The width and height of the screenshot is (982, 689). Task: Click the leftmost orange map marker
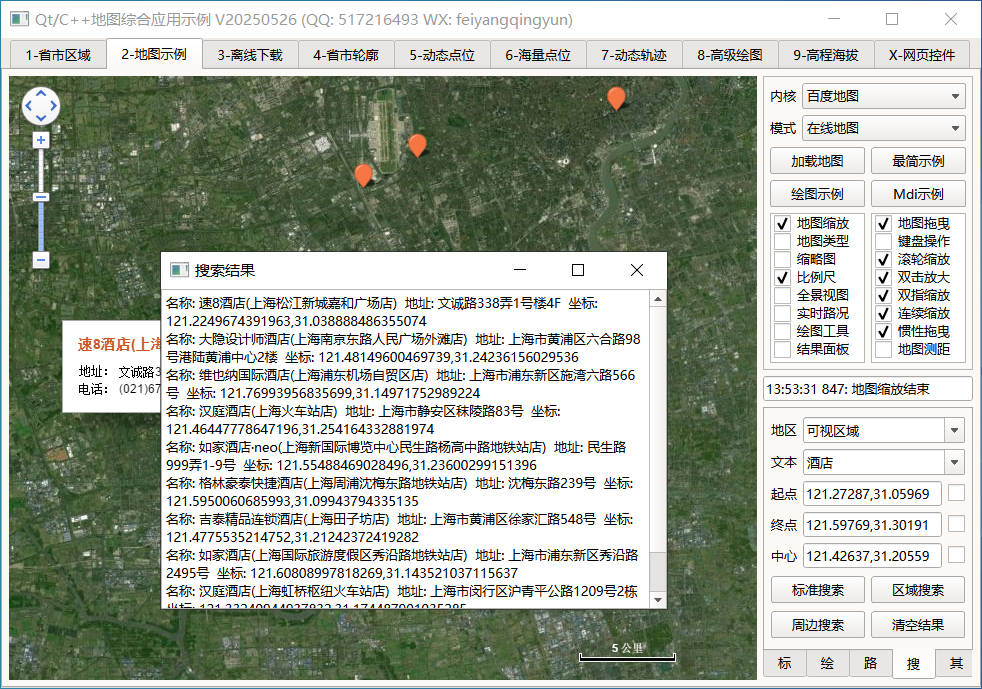coord(363,175)
